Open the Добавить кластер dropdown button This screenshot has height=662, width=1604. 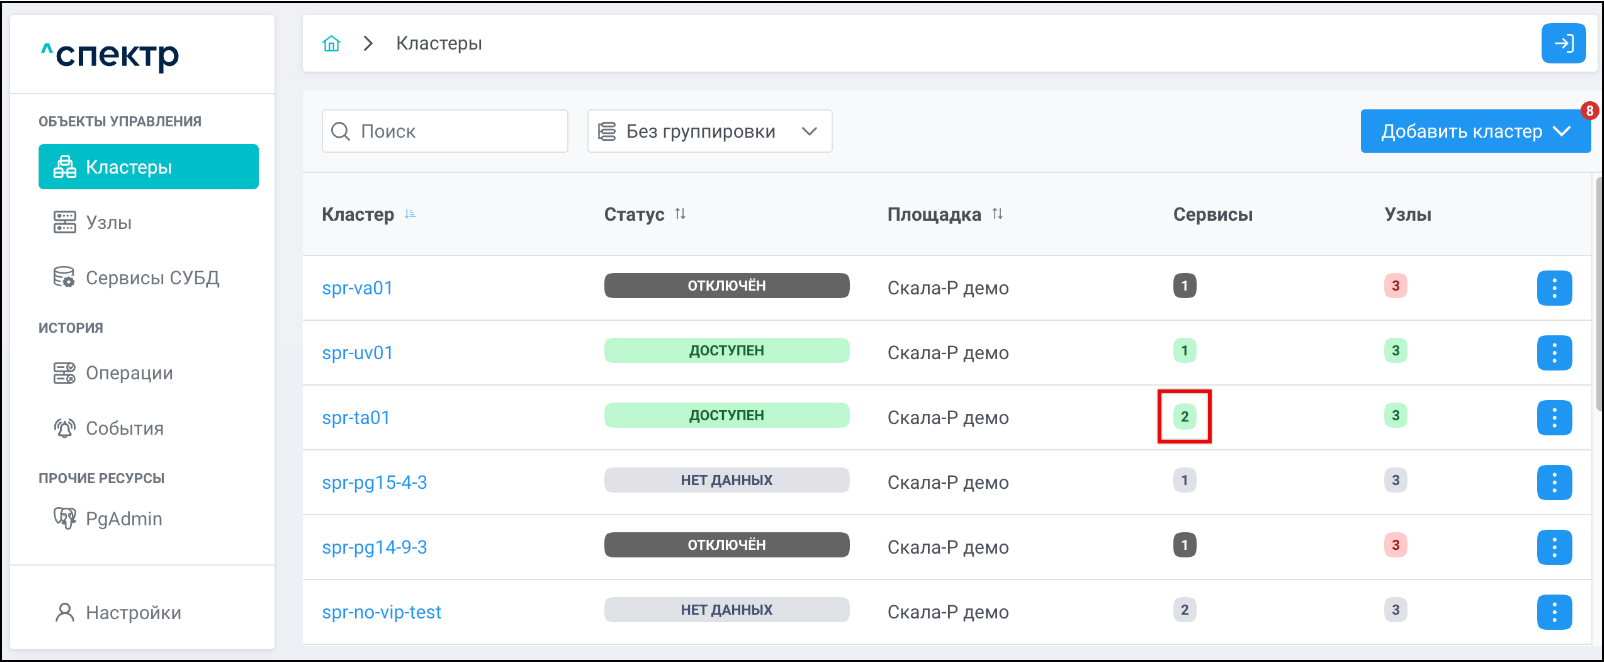coord(1474,132)
